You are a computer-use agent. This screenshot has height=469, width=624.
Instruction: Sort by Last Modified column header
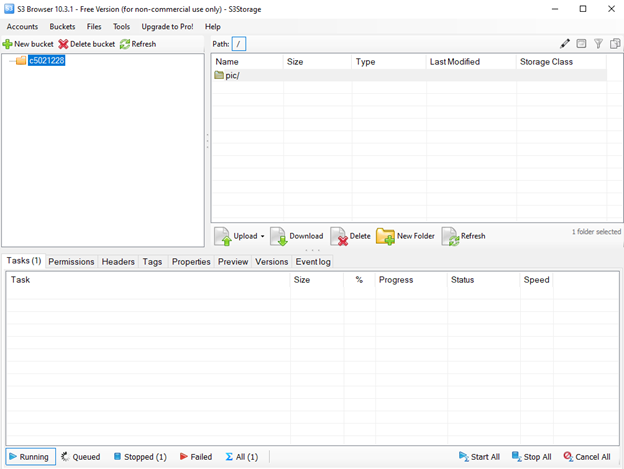coord(471,62)
